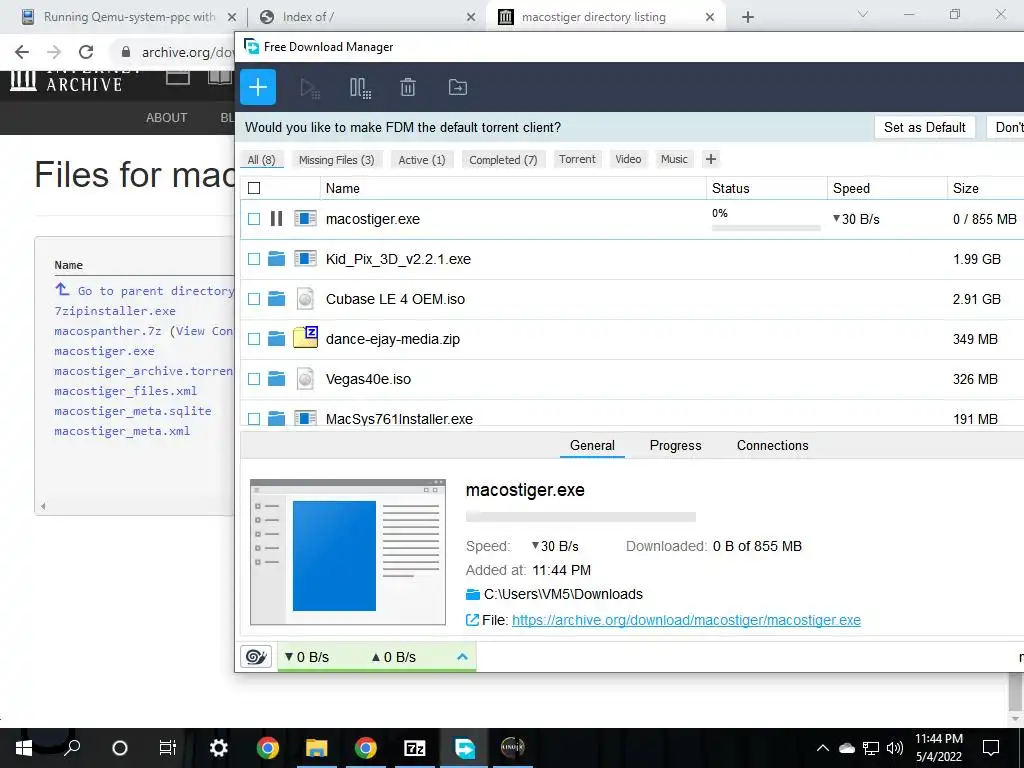Tick the checkbox for Kid_Pix_3D_v2.2.1.exe
Viewport: 1024px width, 768px height.
pos(254,259)
